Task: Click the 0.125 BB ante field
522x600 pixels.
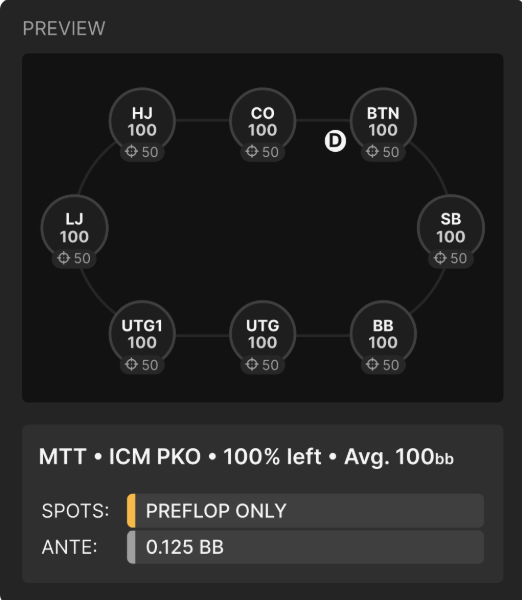Action: click(x=305, y=547)
